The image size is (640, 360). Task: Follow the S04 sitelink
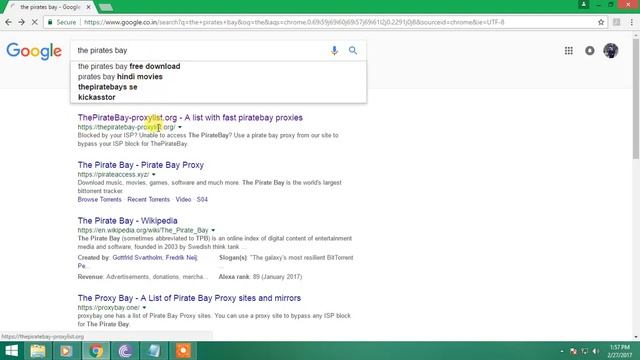[x=202, y=200]
